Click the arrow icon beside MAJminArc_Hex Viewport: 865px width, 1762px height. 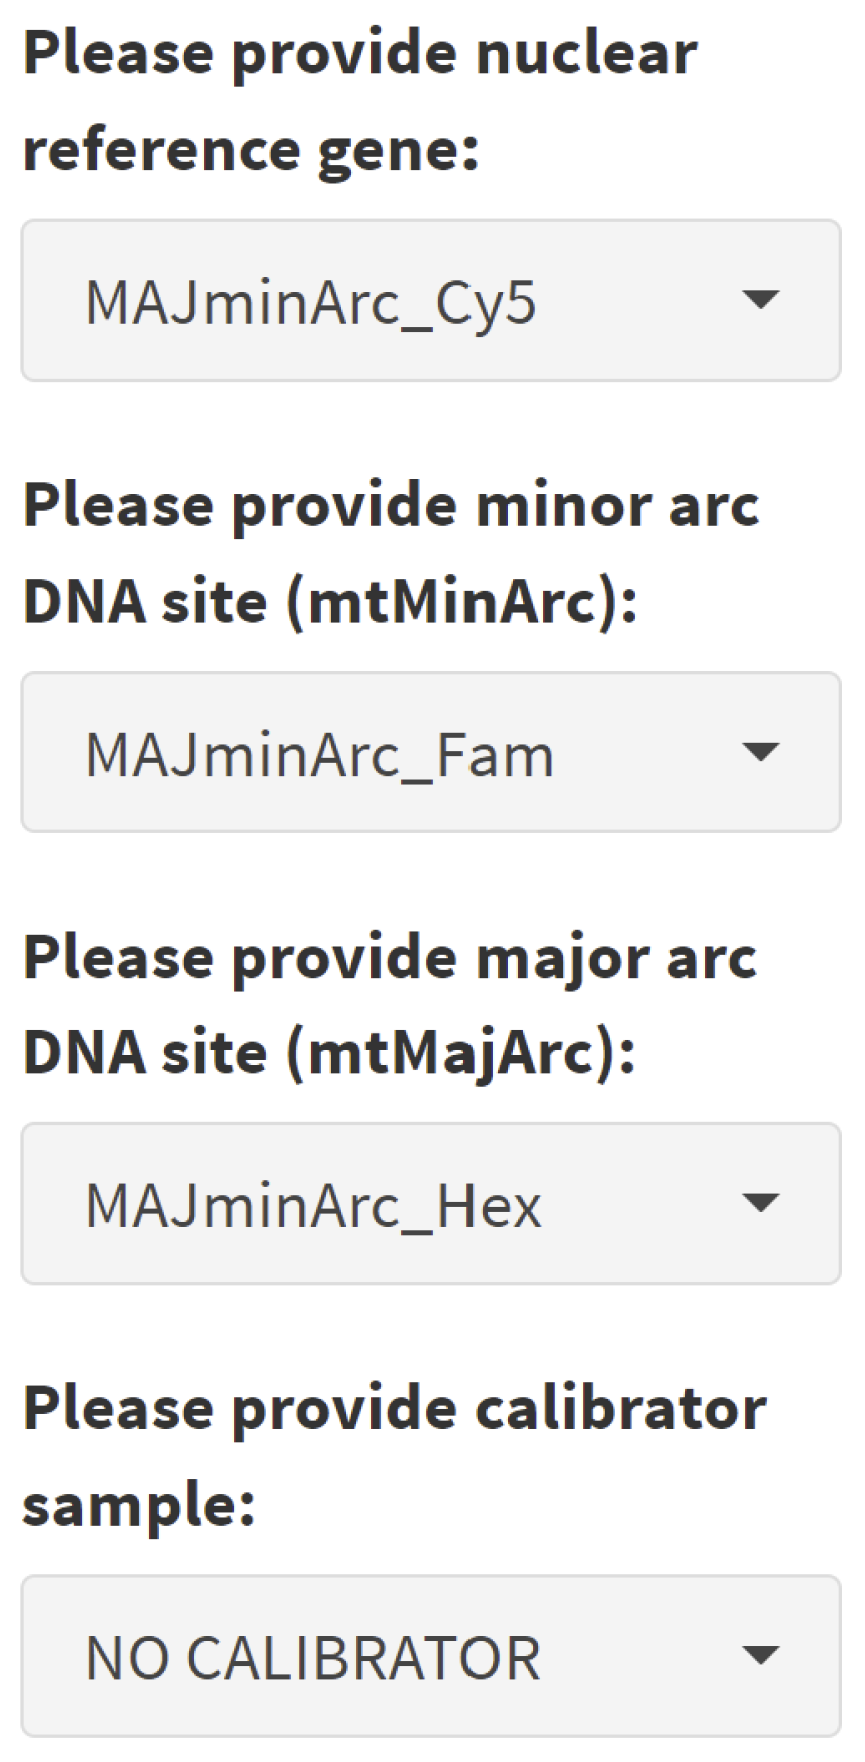coord(761,1202)
